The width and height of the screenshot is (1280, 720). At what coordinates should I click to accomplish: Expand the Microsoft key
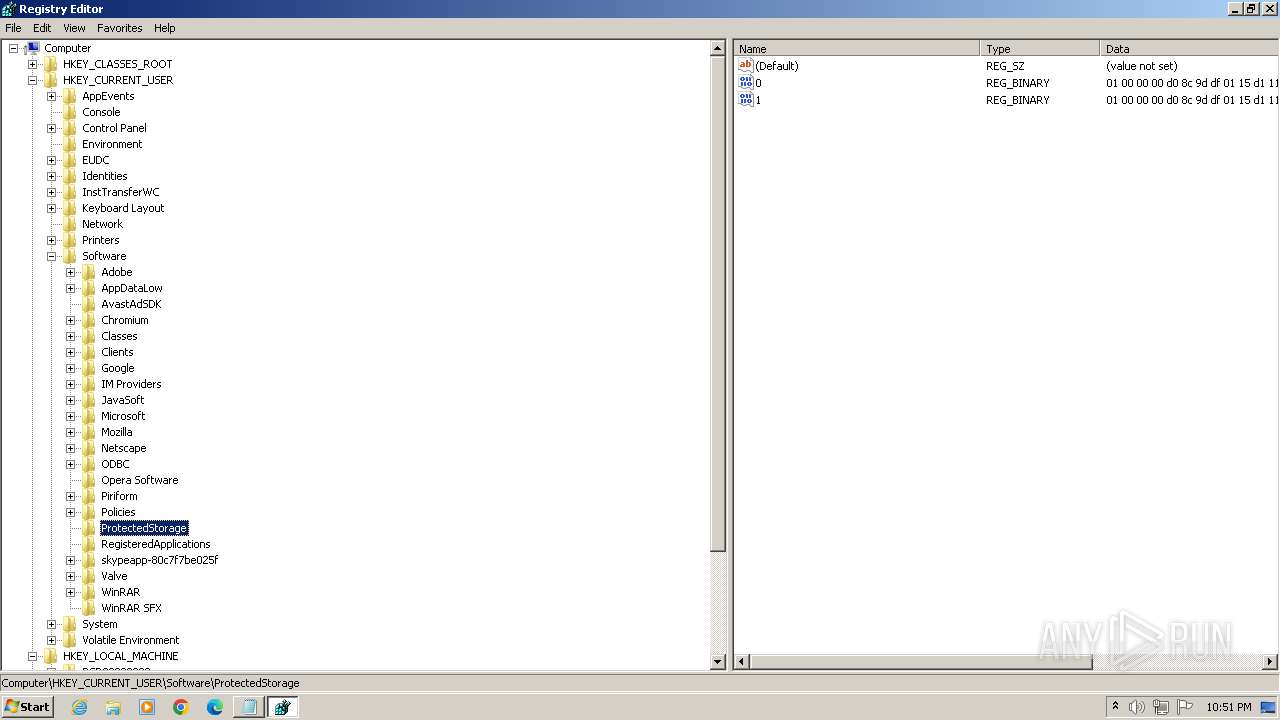pos(71,416)
